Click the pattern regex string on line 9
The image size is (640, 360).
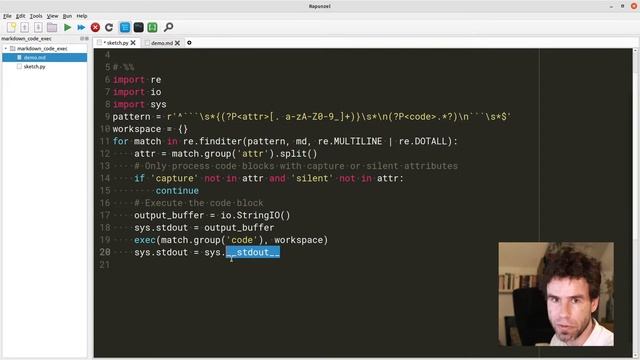click(339, 117)
